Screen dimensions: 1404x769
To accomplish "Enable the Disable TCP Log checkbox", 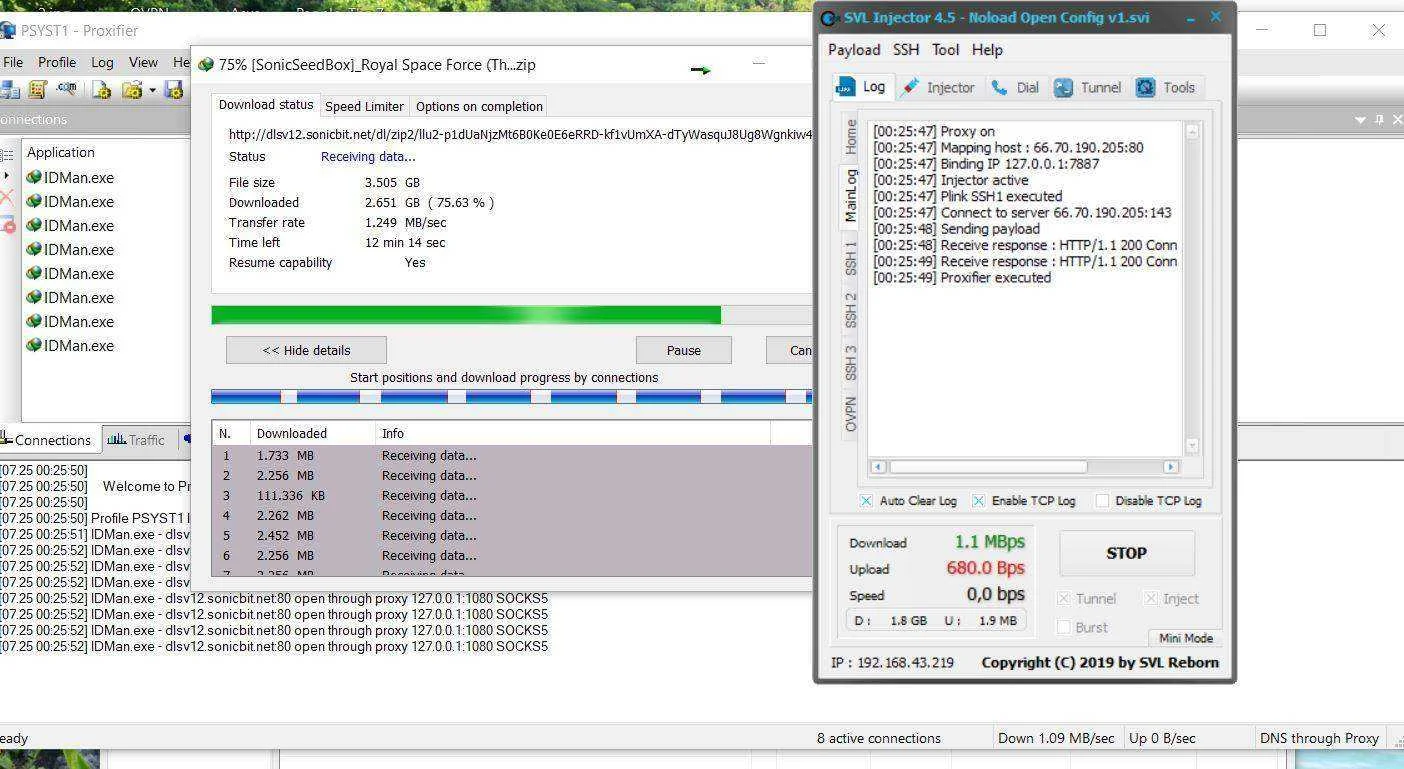I will pyautogui.click(x=1102, y=501).
